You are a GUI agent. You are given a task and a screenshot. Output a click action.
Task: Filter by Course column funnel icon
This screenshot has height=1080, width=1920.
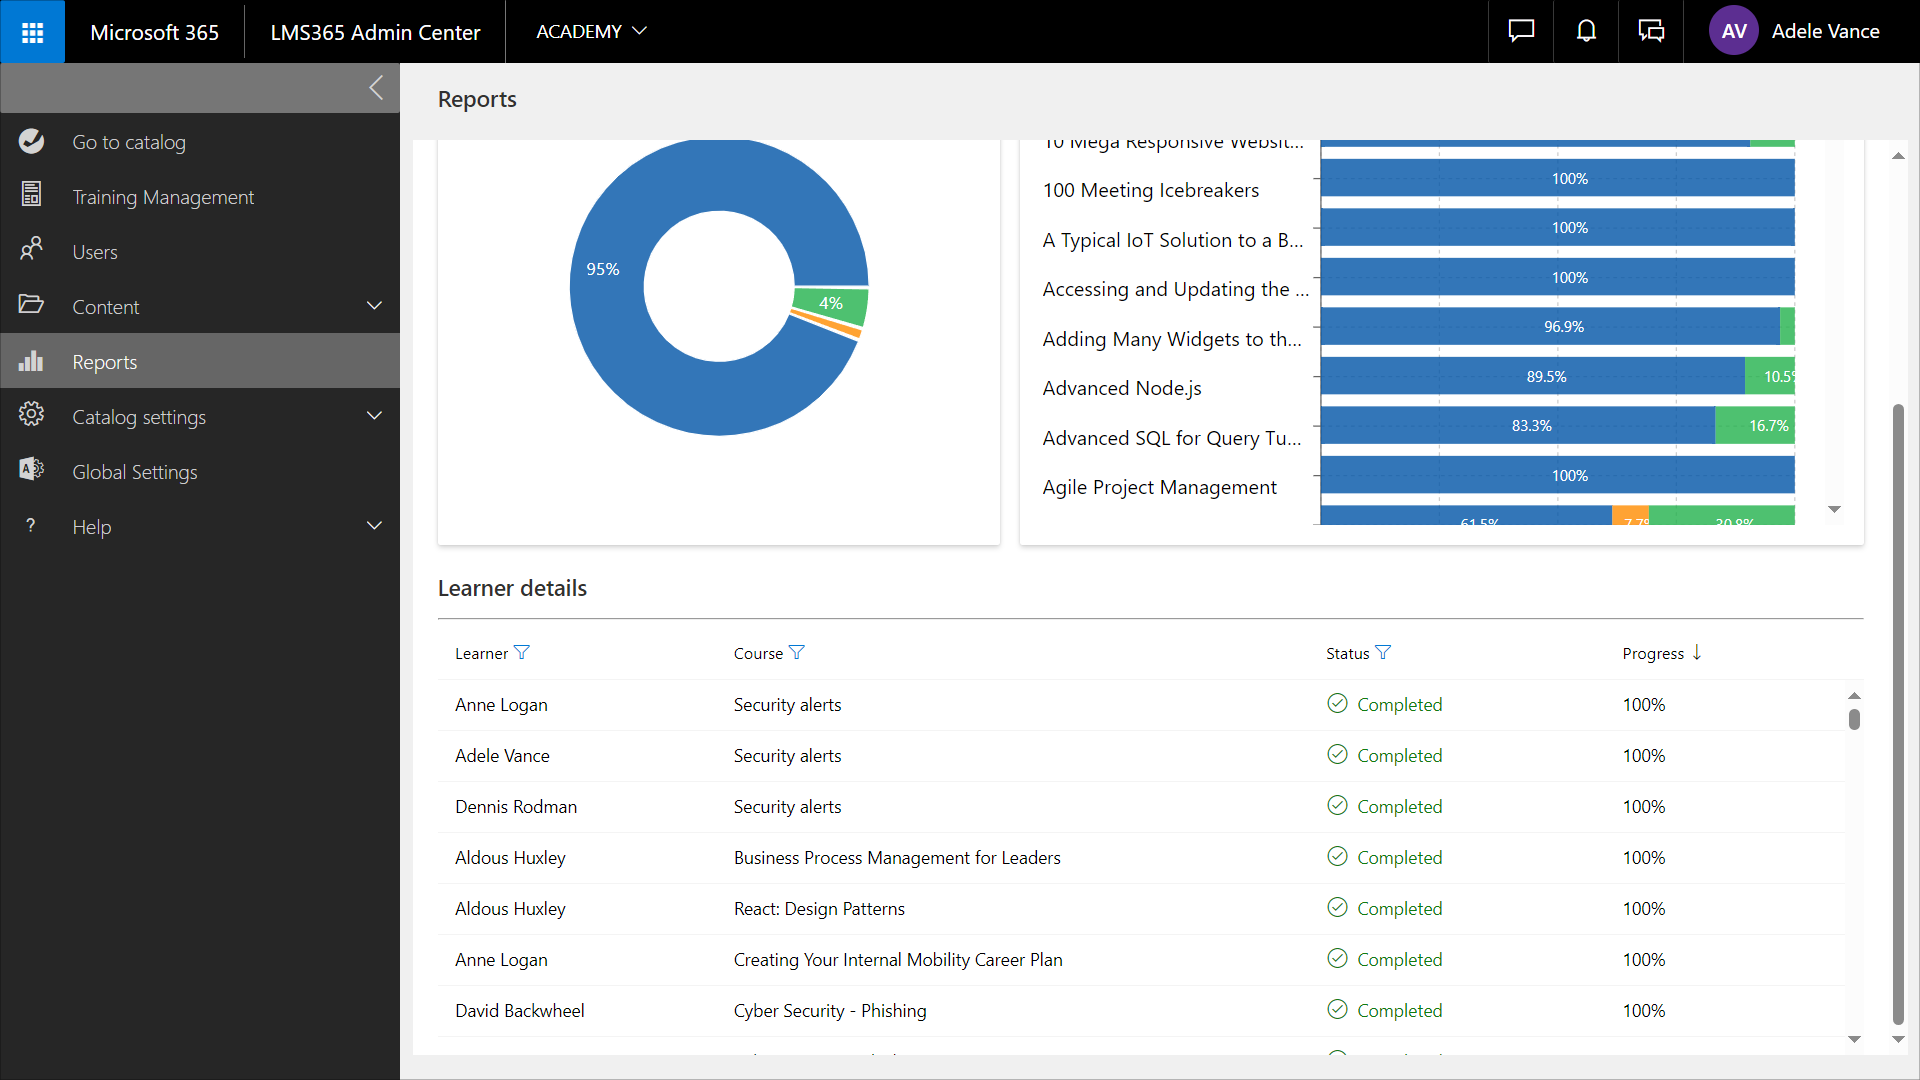pyautogui.click(x=797, y=653)
